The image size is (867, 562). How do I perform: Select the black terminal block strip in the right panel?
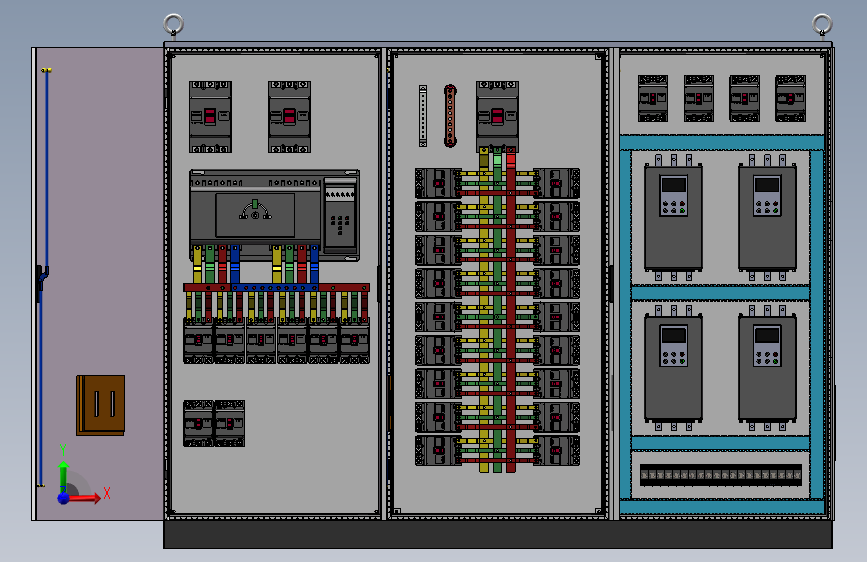pyautogui.click(x=721, y=475)
